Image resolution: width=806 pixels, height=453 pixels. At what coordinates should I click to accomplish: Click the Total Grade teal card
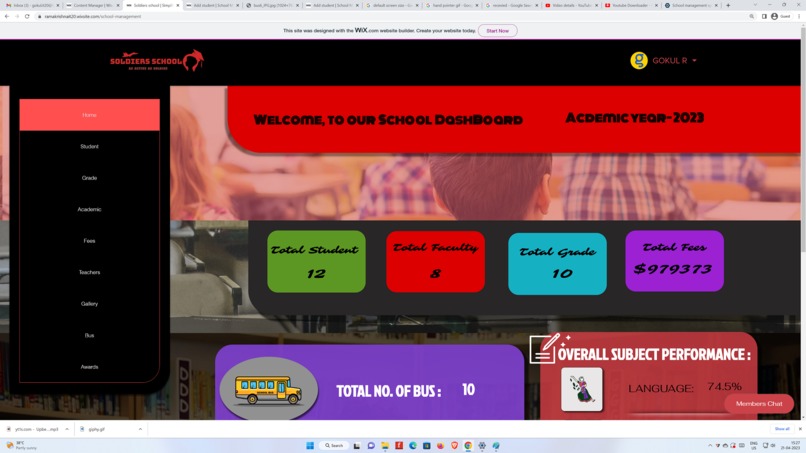tap(557, 264)
